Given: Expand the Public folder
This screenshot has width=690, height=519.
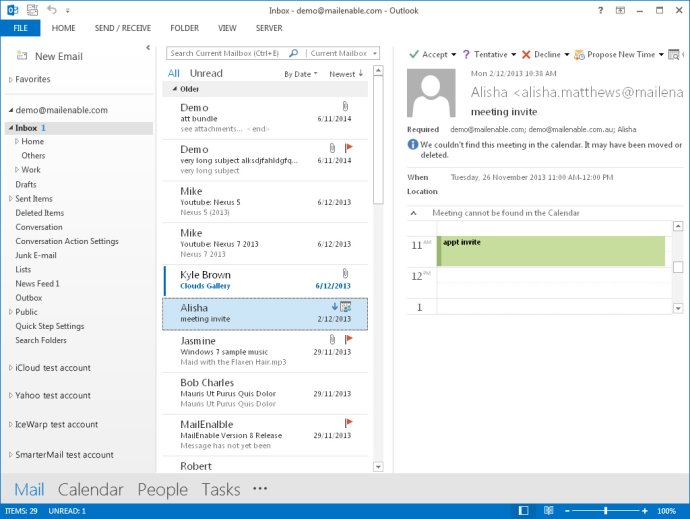Looking at the screenshot, I should point(11,312).
